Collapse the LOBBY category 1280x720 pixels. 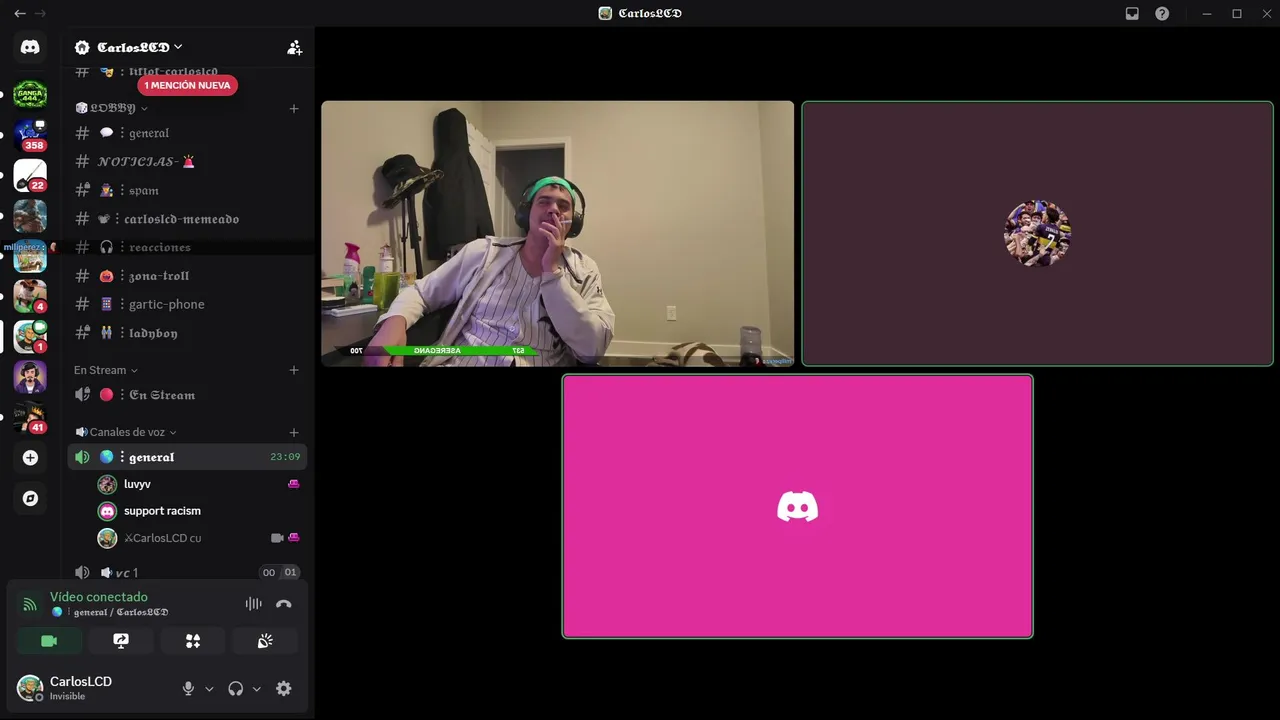click(112, 108)
